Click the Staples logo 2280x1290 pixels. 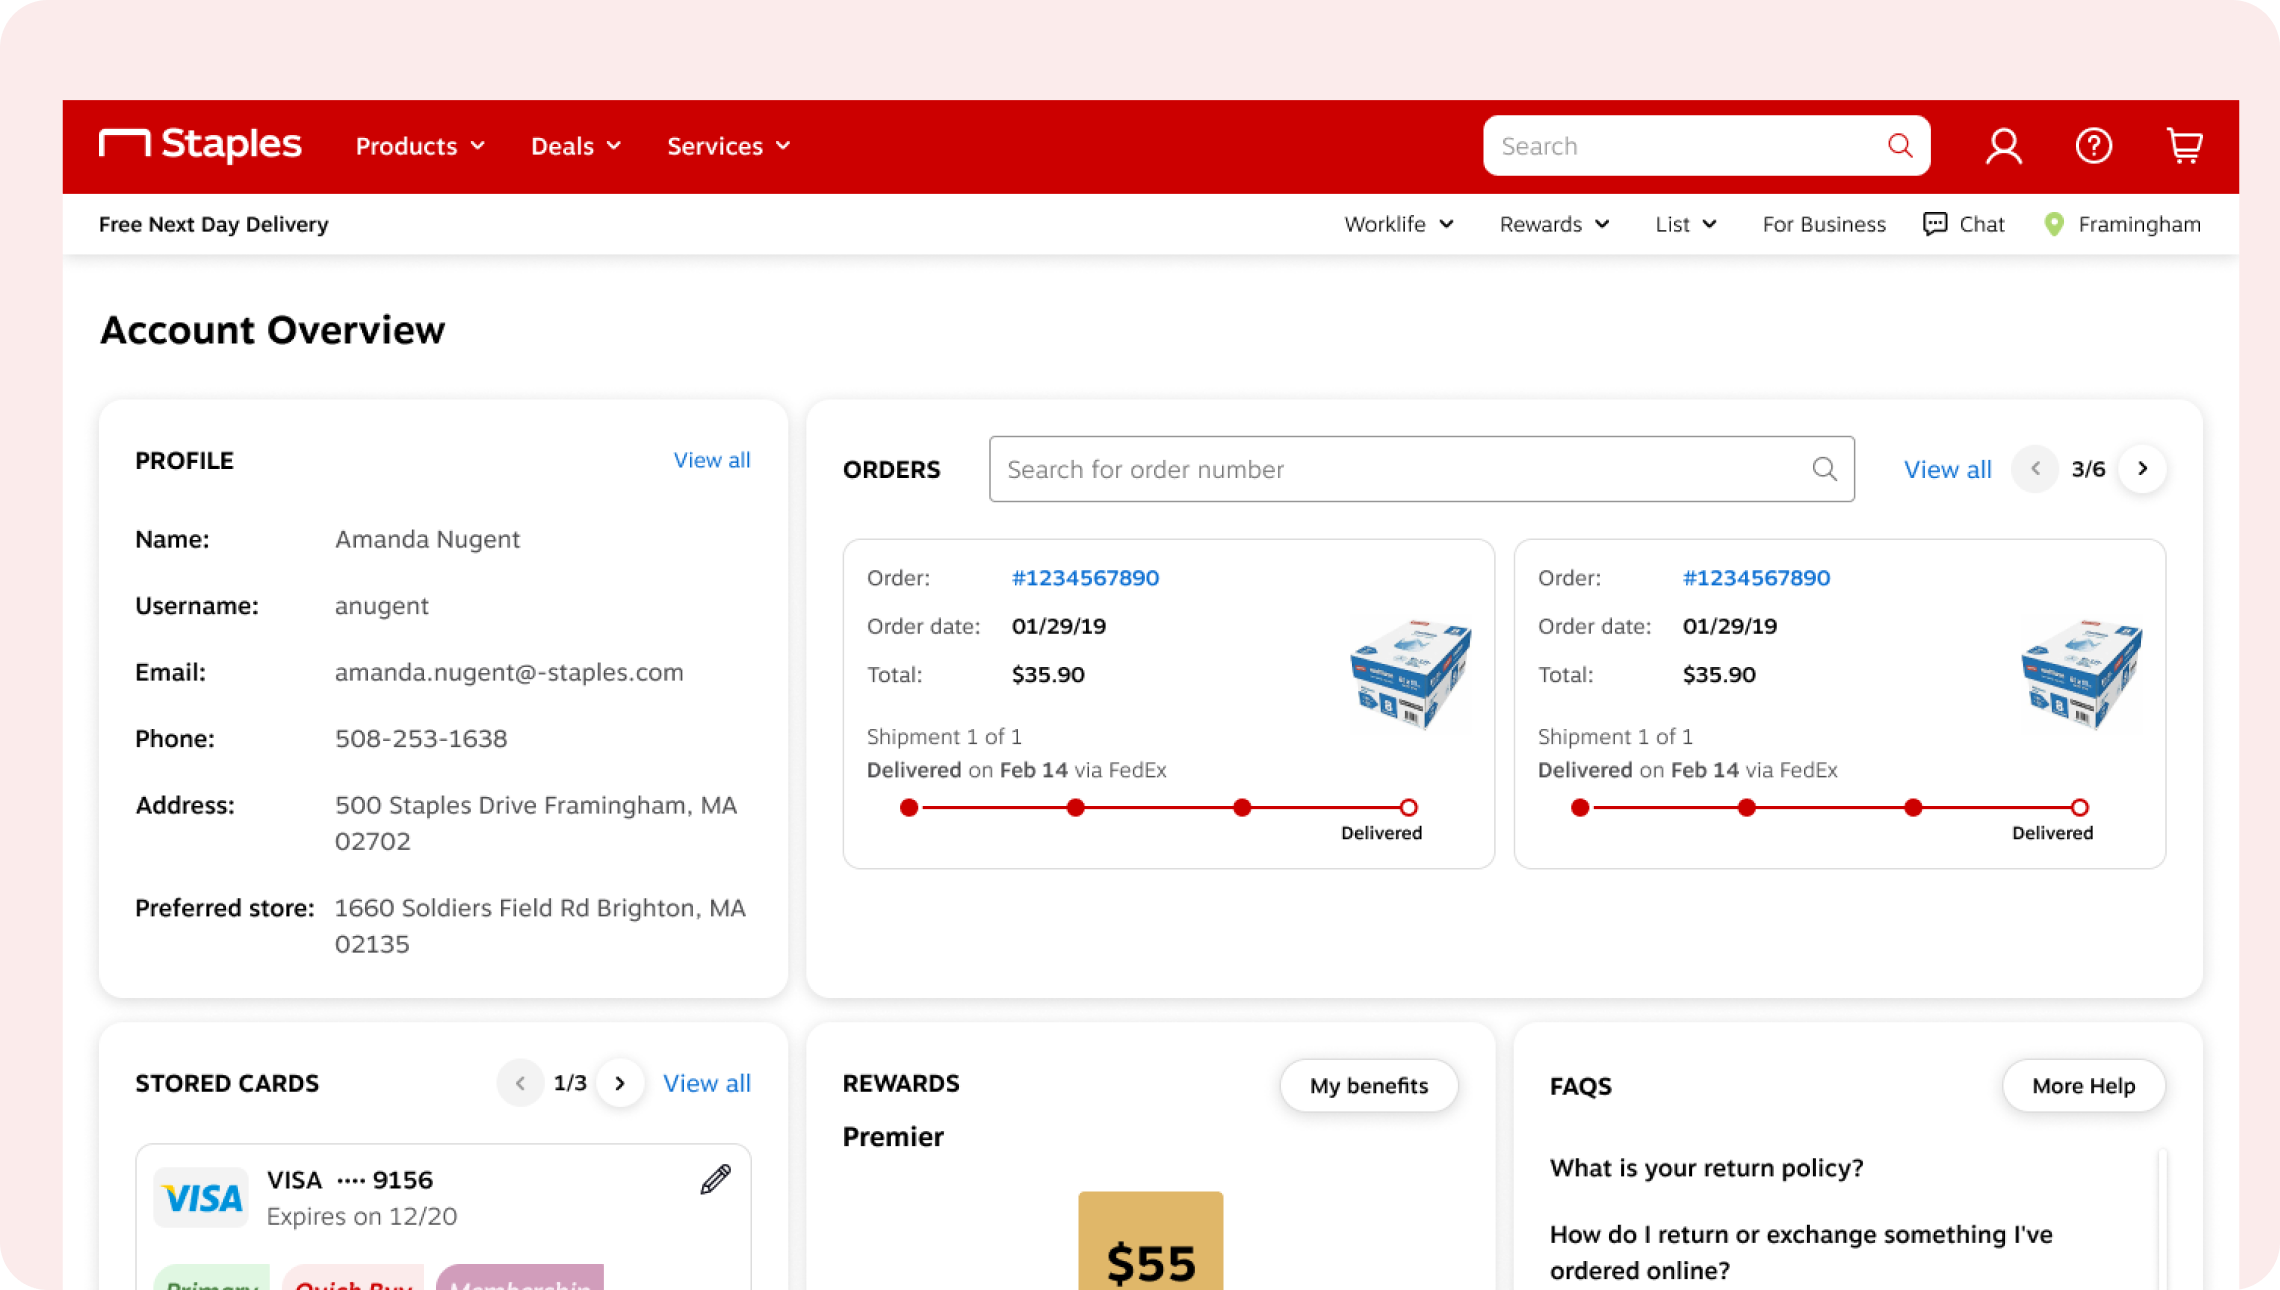point(200,145)
